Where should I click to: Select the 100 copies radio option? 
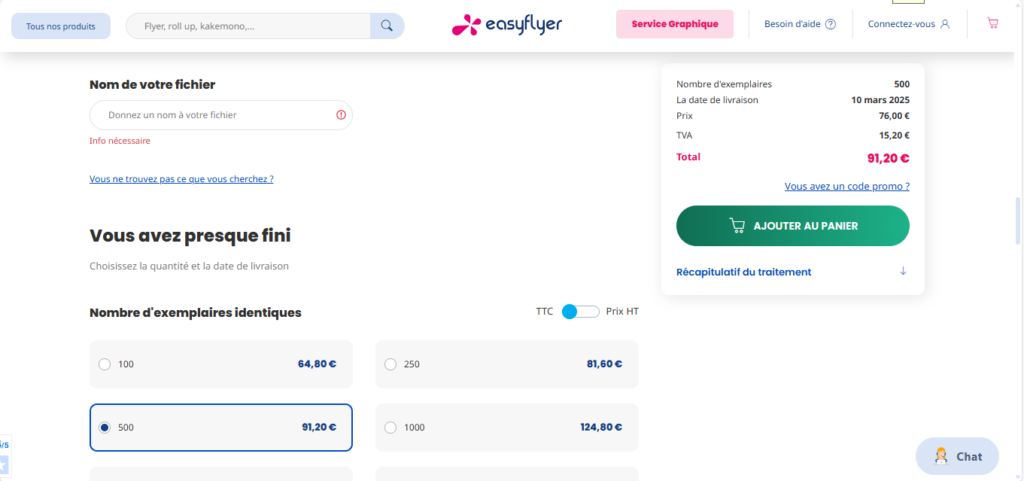[104, 364]
